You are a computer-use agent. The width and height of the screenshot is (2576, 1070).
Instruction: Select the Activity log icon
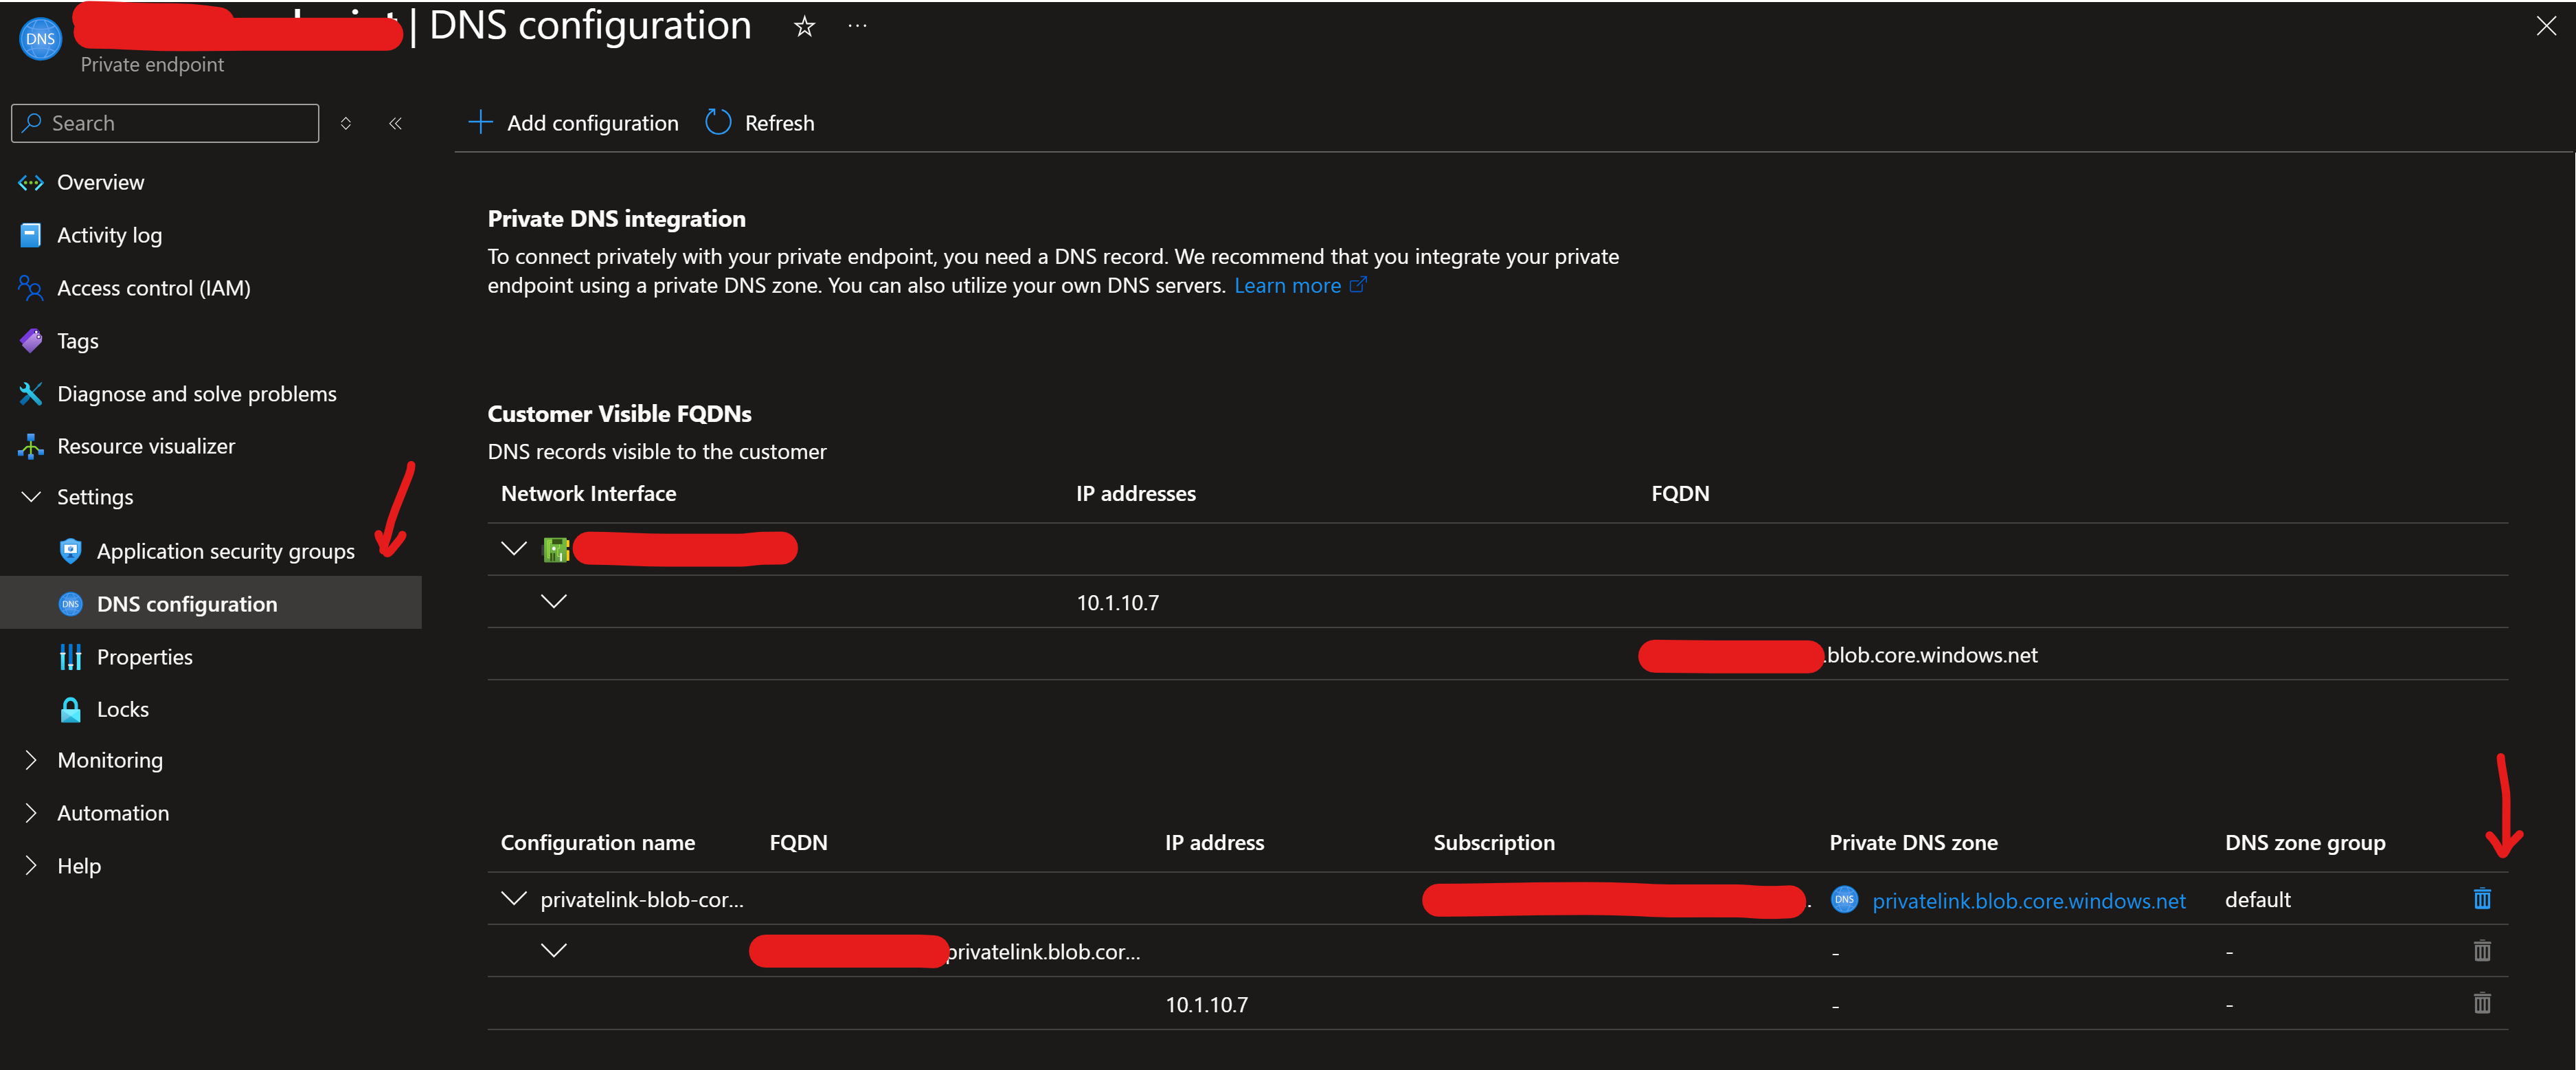30,234
